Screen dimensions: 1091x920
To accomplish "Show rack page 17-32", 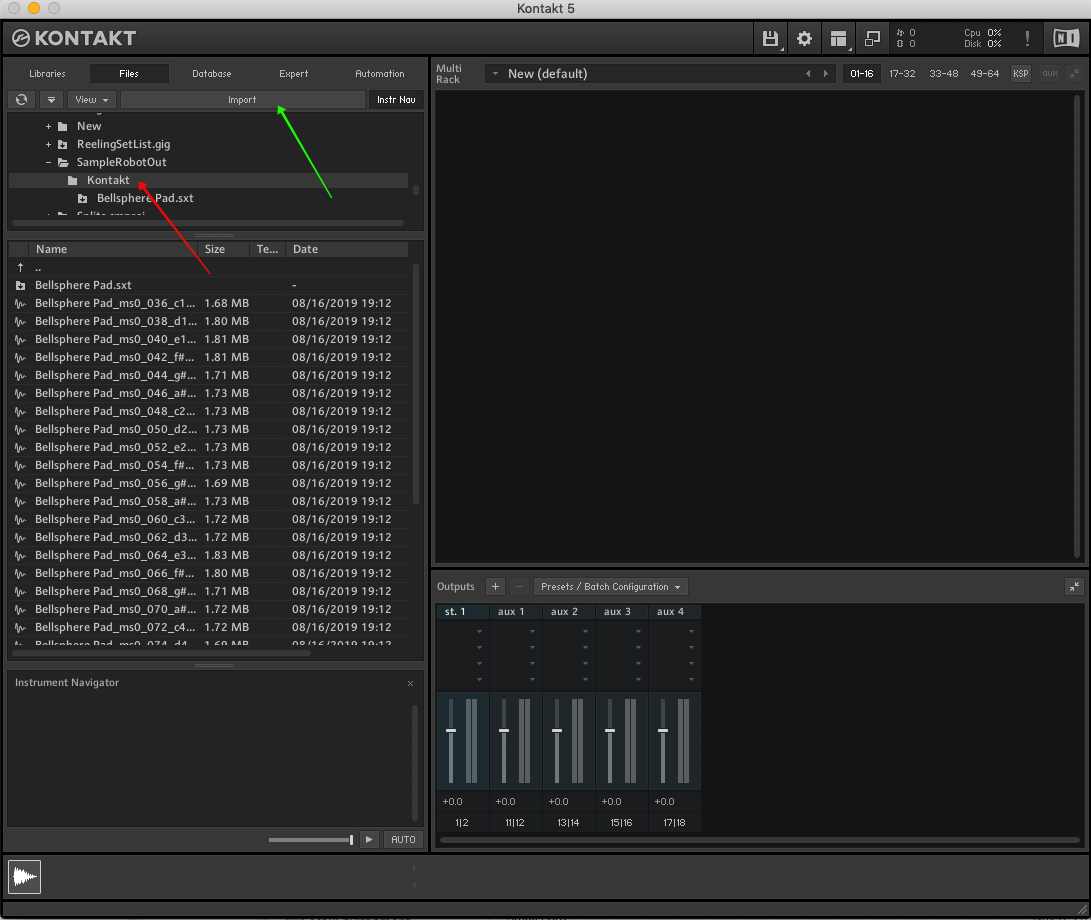I will tap(902, 73).
